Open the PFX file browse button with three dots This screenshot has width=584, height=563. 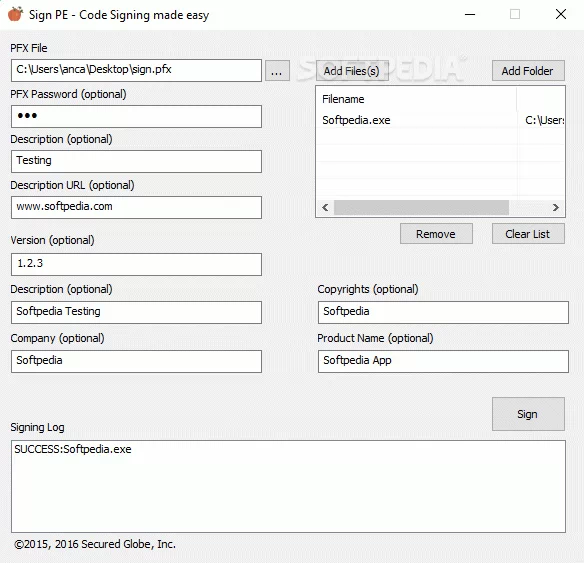277,71
